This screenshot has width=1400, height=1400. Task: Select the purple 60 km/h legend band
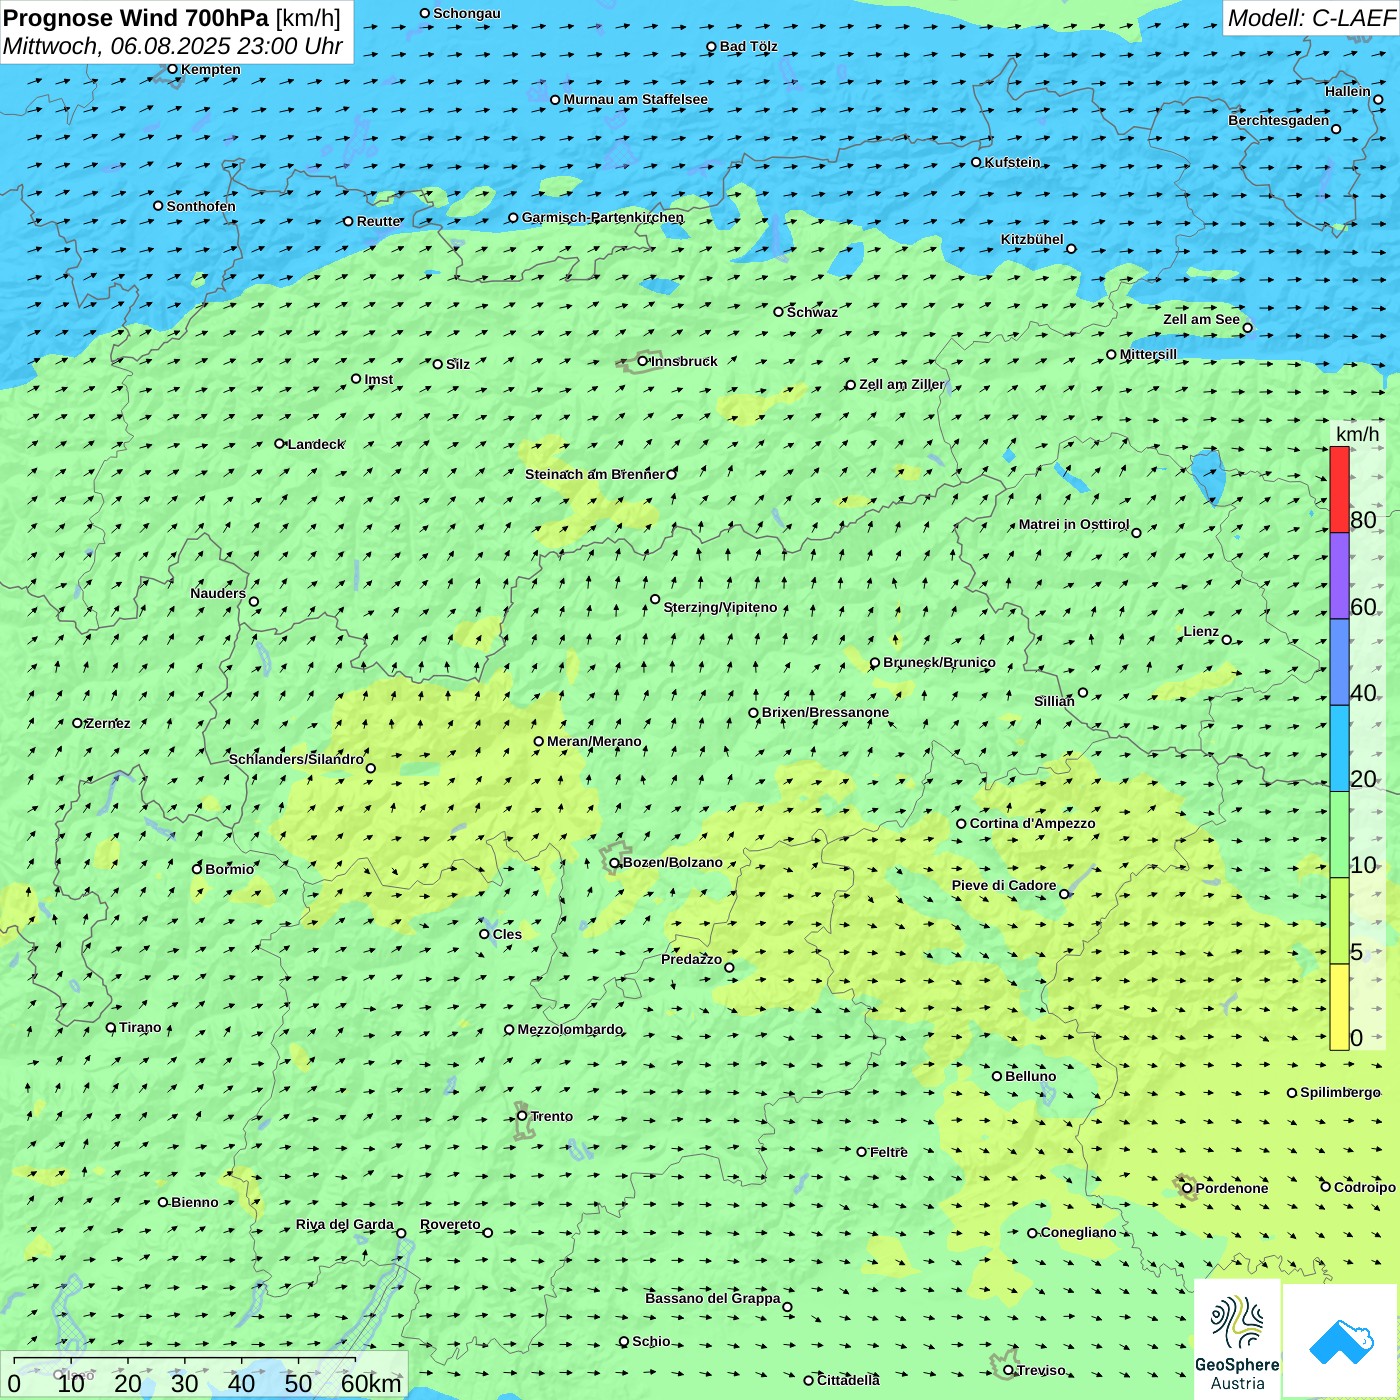1339,576
